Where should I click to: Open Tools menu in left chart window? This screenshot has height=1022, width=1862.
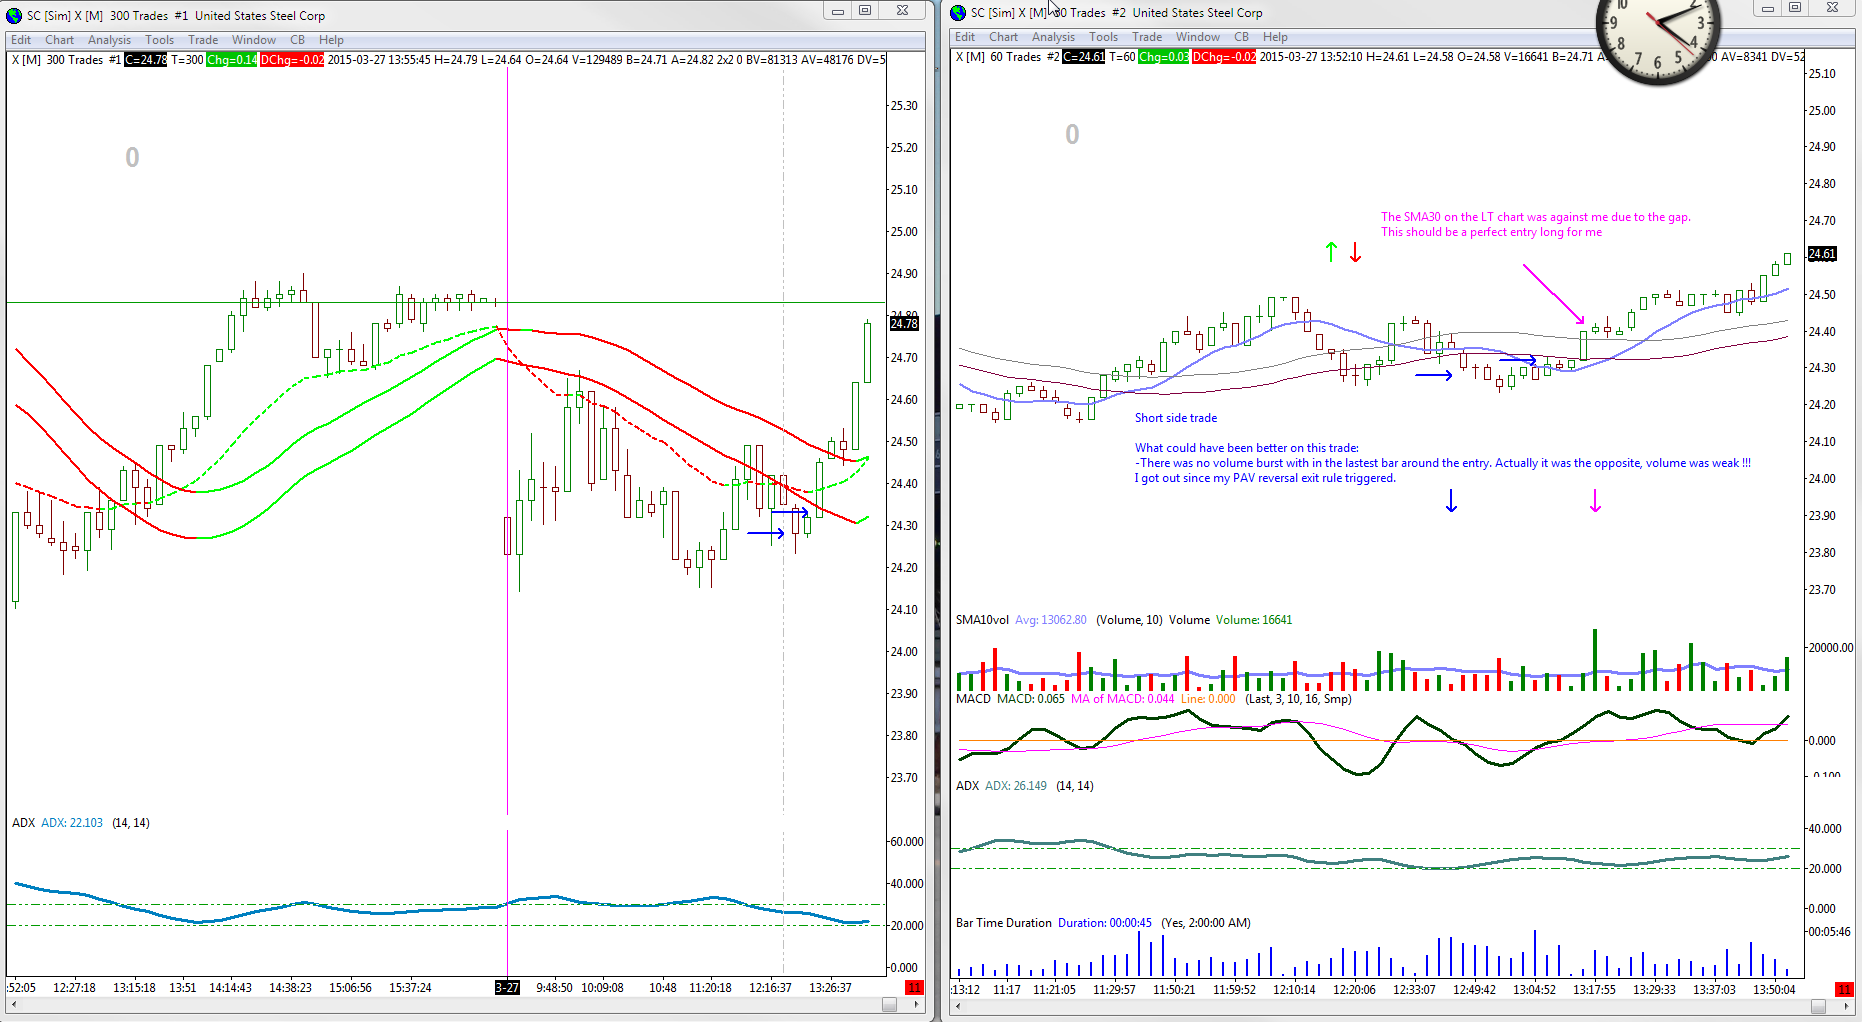point(159,40)
